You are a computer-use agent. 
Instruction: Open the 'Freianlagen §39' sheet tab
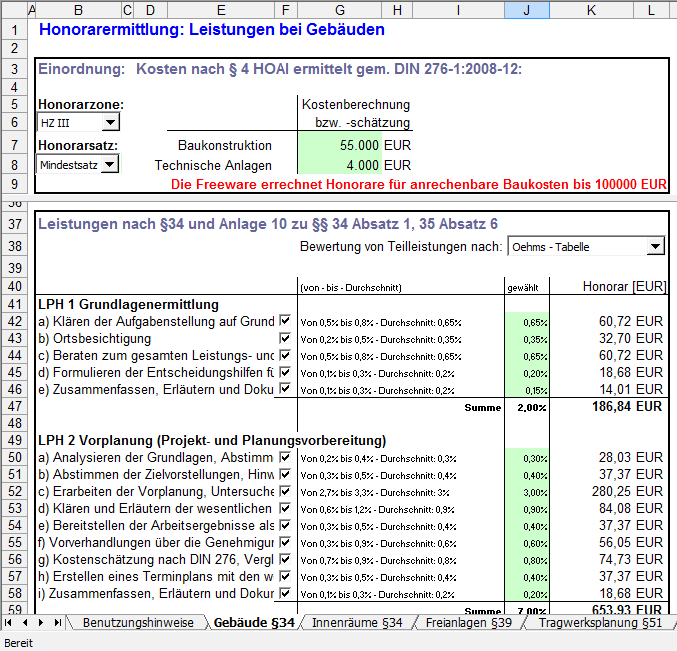468,623
